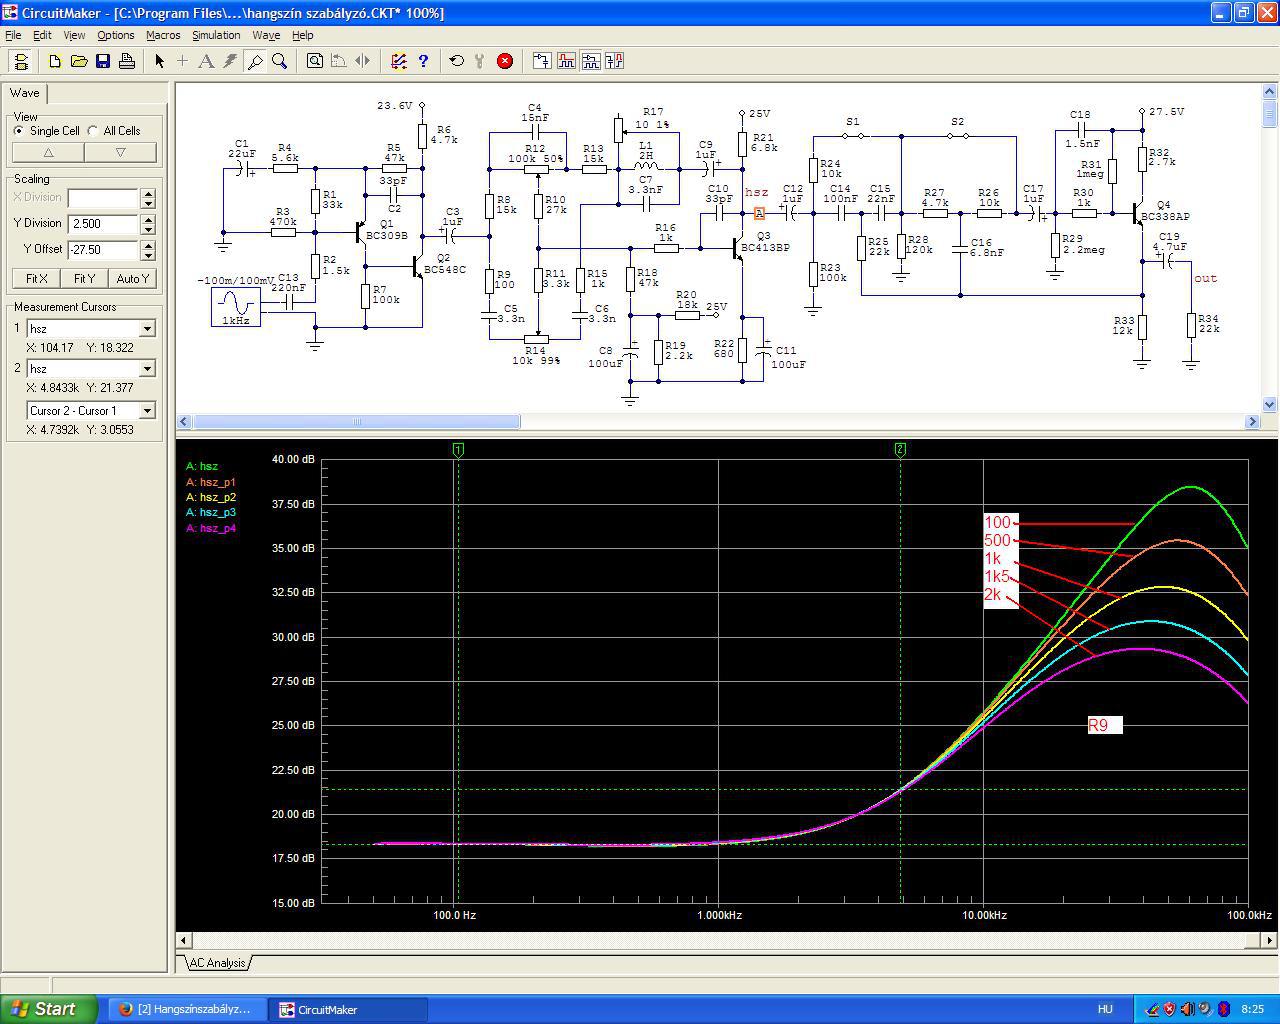Click the red Stop simulation icon
This screenshot has width=1280, height=1024.
[505, 61]
